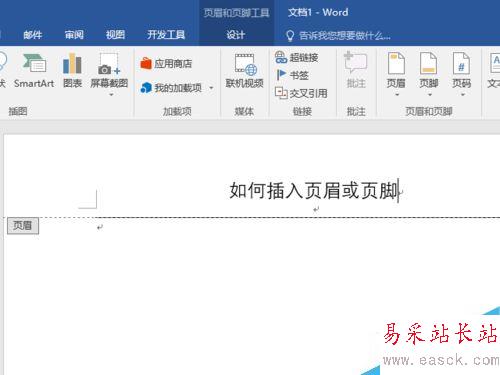Open the 设计 tab under header tools
The image size is (500, 375).
click(236, 35)
